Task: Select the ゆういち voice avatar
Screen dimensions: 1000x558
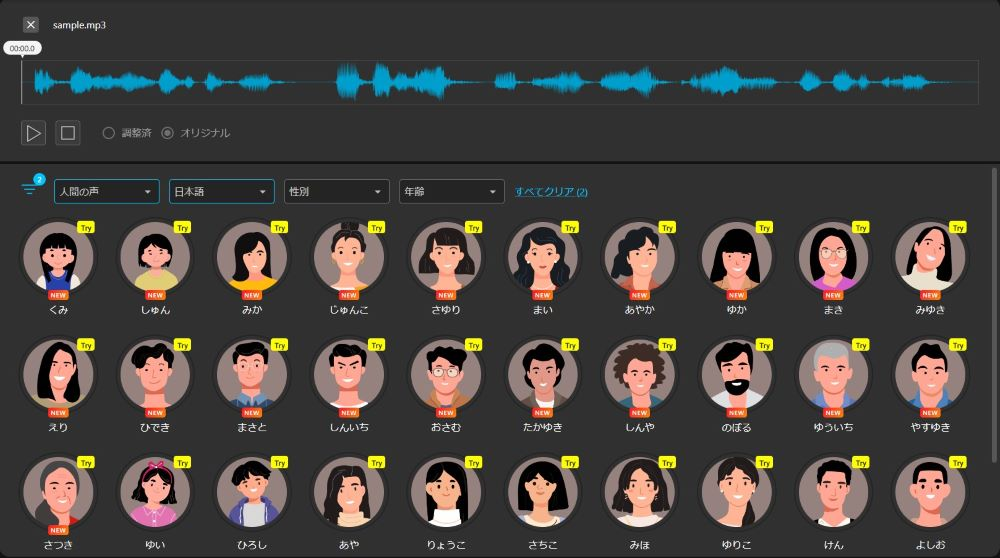Action: (x=834, y=374)
